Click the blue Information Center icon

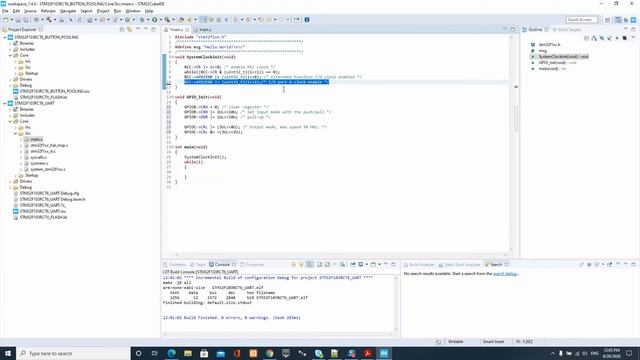(307, 20)
